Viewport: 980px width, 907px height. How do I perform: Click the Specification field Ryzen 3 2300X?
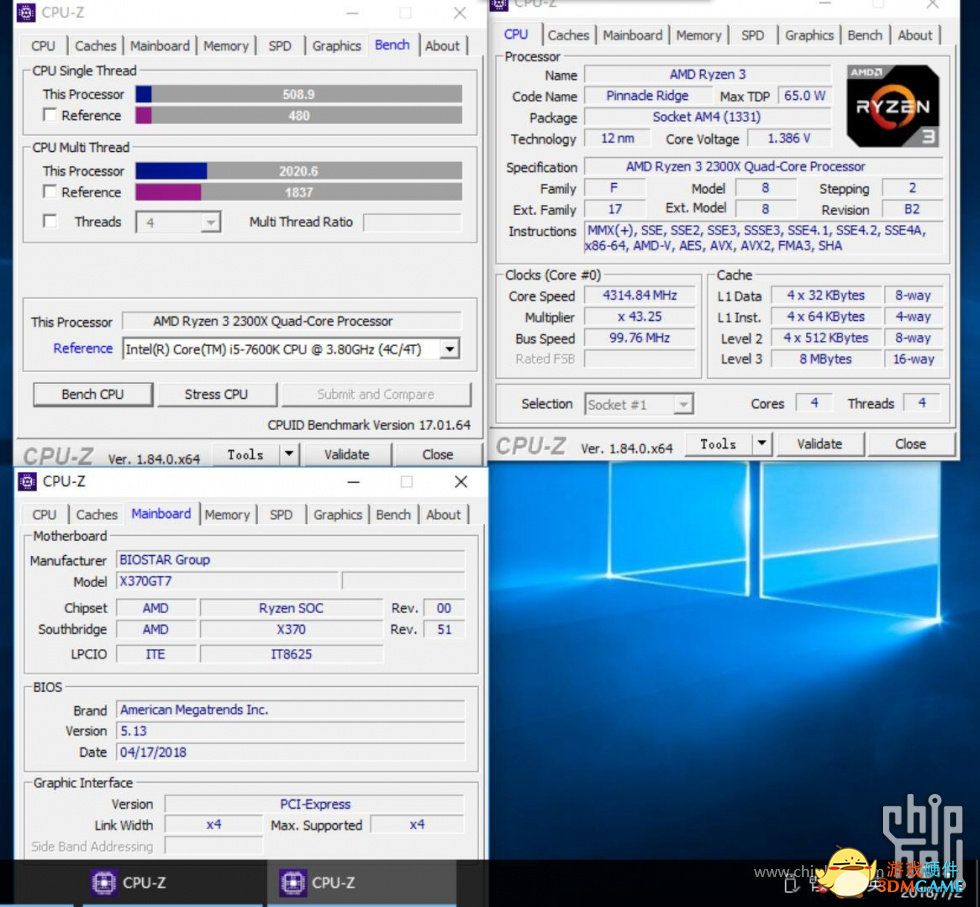[x=764, y=167]
